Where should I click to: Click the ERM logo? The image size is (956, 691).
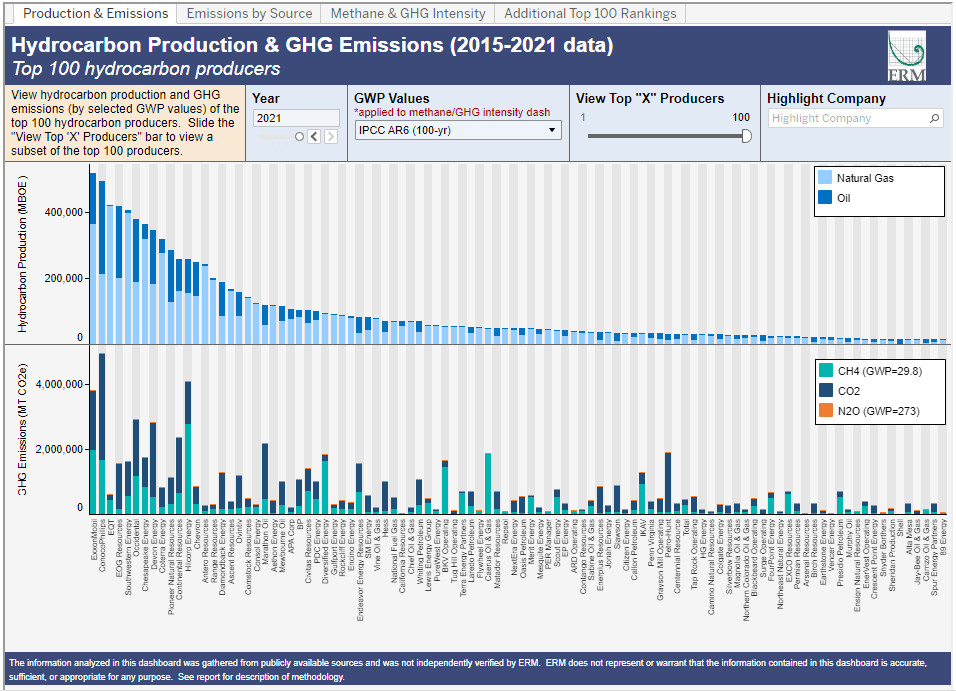[x=907, y=55]
